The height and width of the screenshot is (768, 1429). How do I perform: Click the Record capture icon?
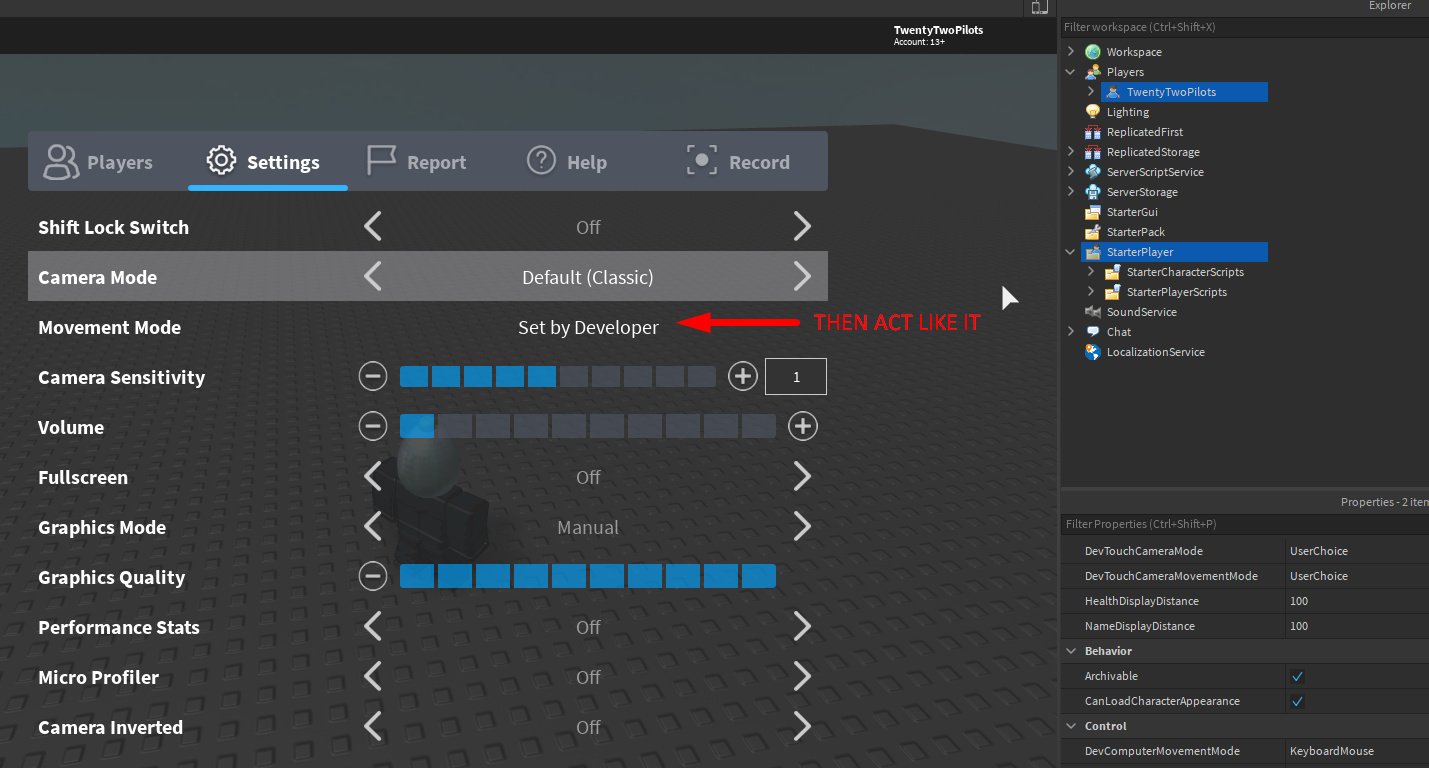pyautogui.click(x=701, y=160)
